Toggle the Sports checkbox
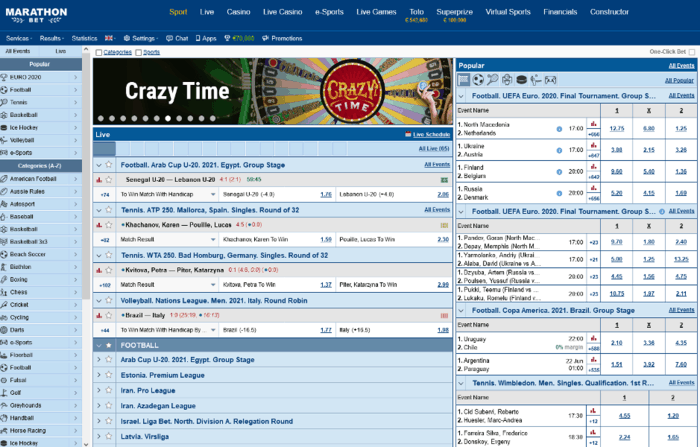 pyautogui.click(x=138, y=53)
